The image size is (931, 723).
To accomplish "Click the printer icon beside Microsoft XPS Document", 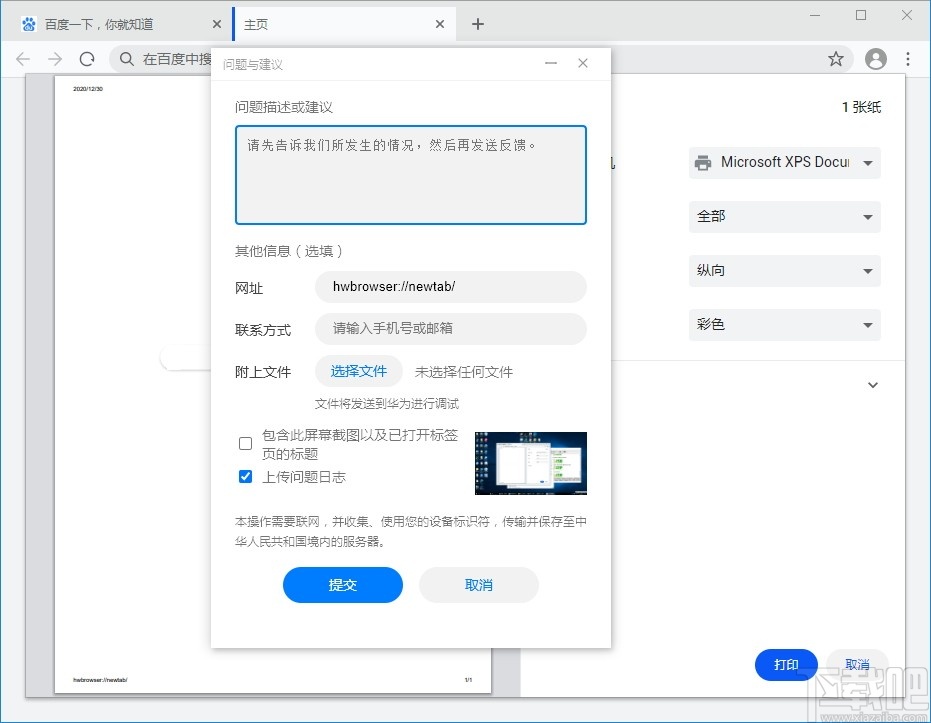I will point(703,162).
